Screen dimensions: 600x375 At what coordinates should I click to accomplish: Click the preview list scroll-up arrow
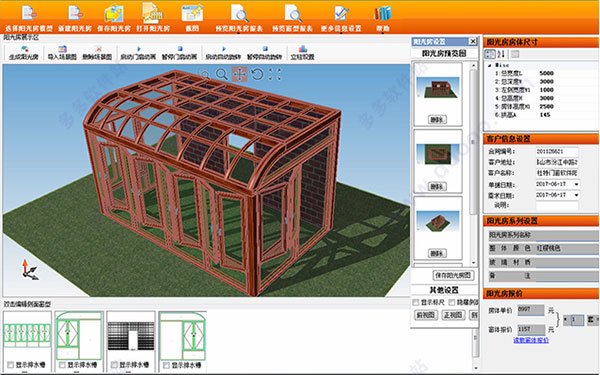coord(474,66)
